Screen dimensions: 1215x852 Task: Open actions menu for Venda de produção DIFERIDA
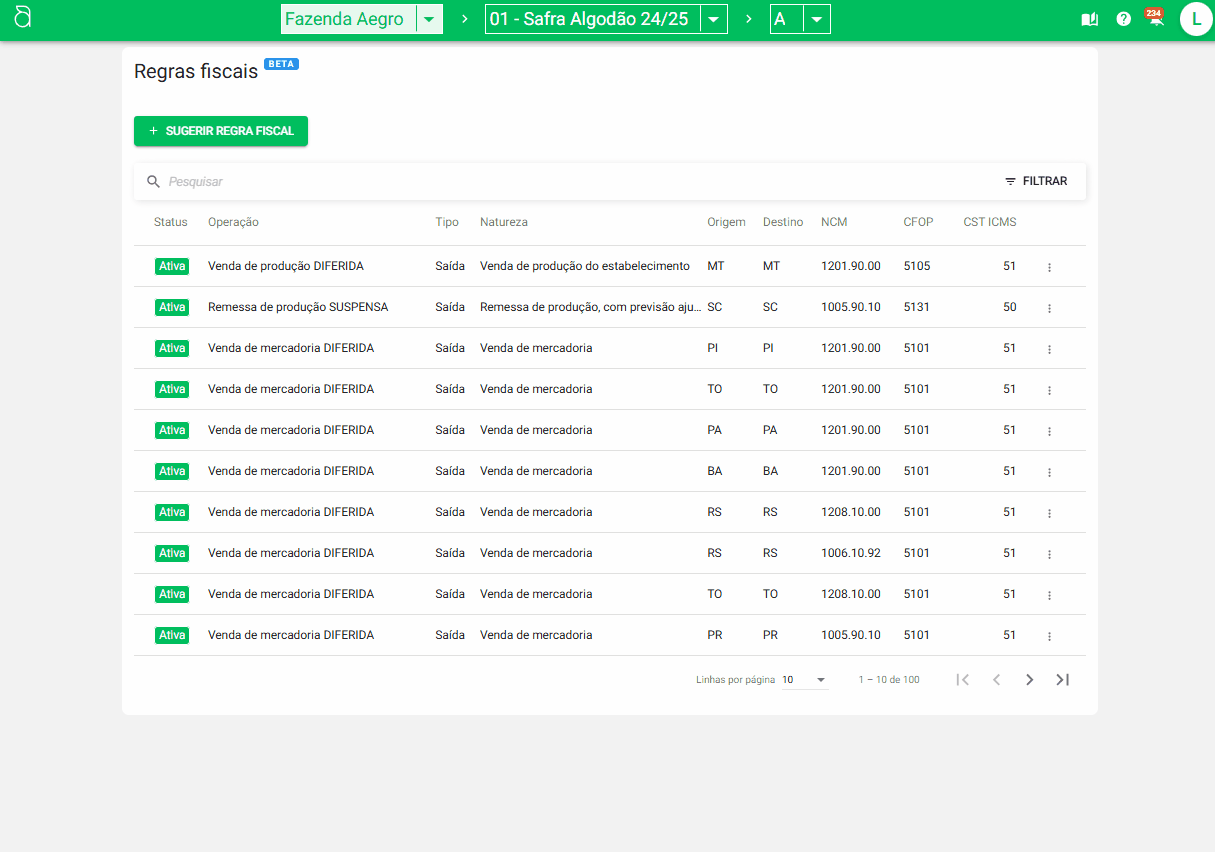[1049, 267]
